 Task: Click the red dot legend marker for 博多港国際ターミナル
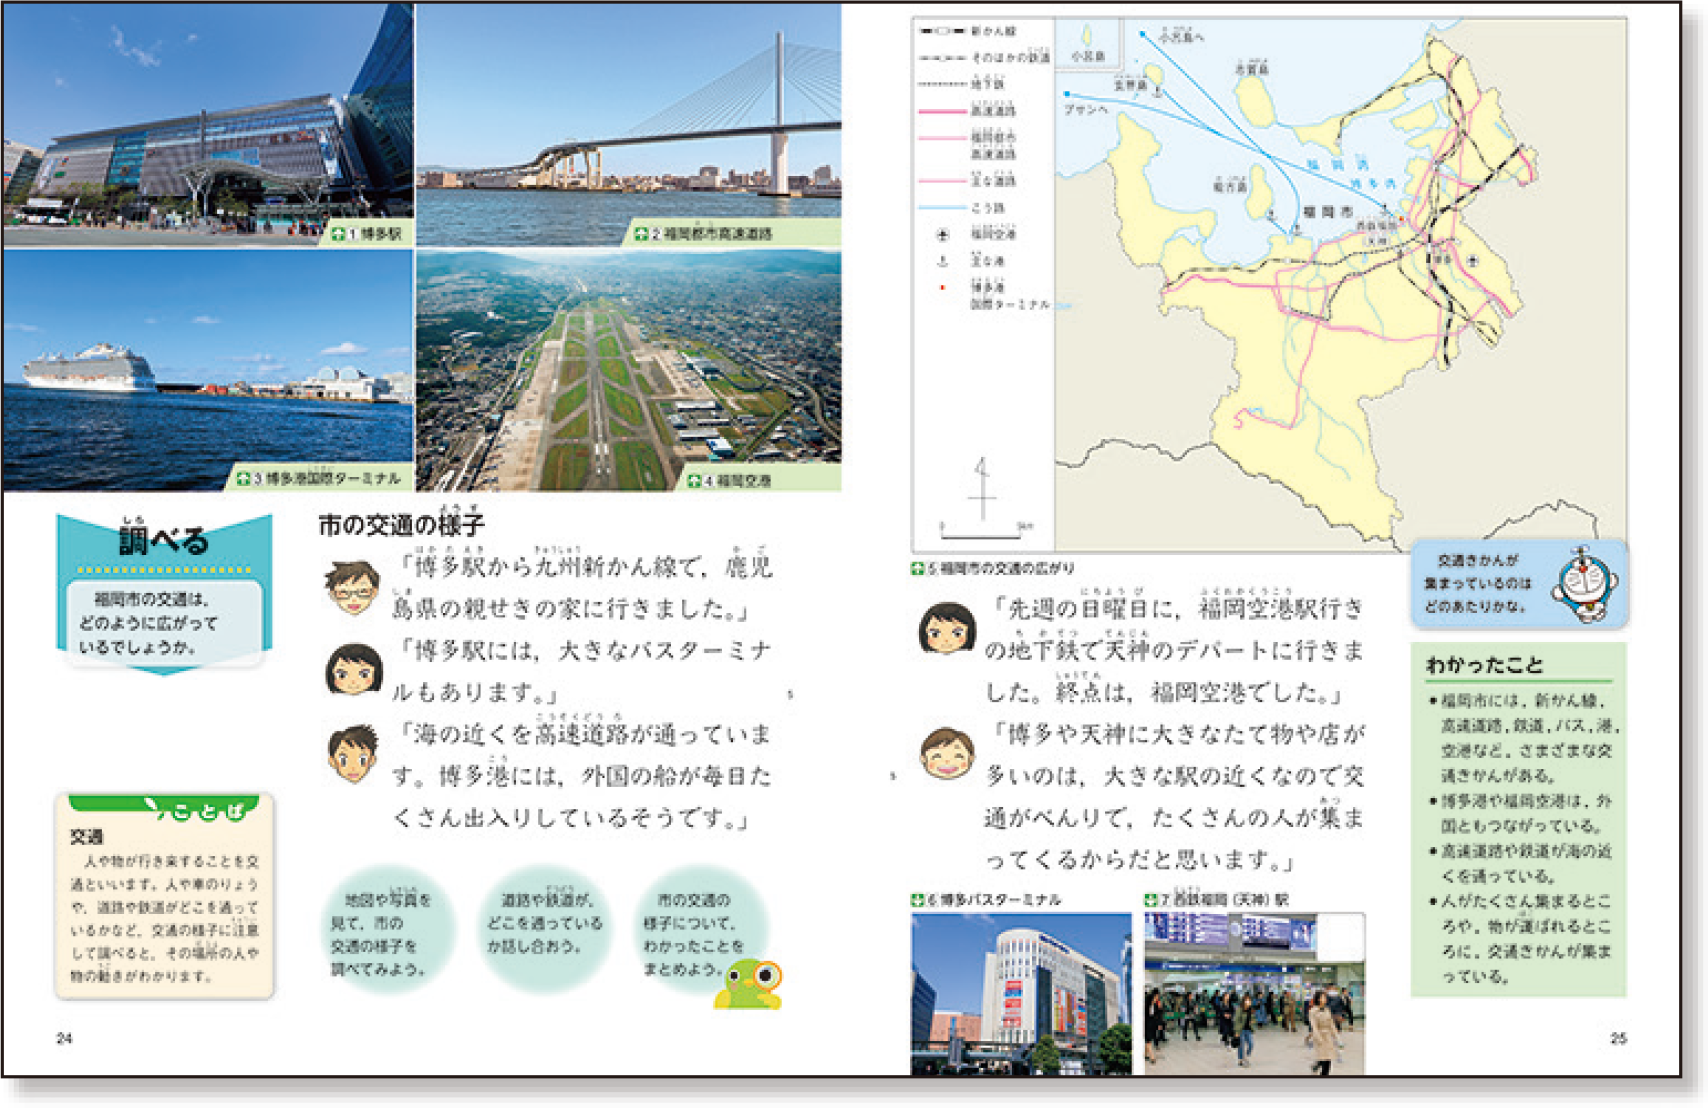[x=942, y=288]
